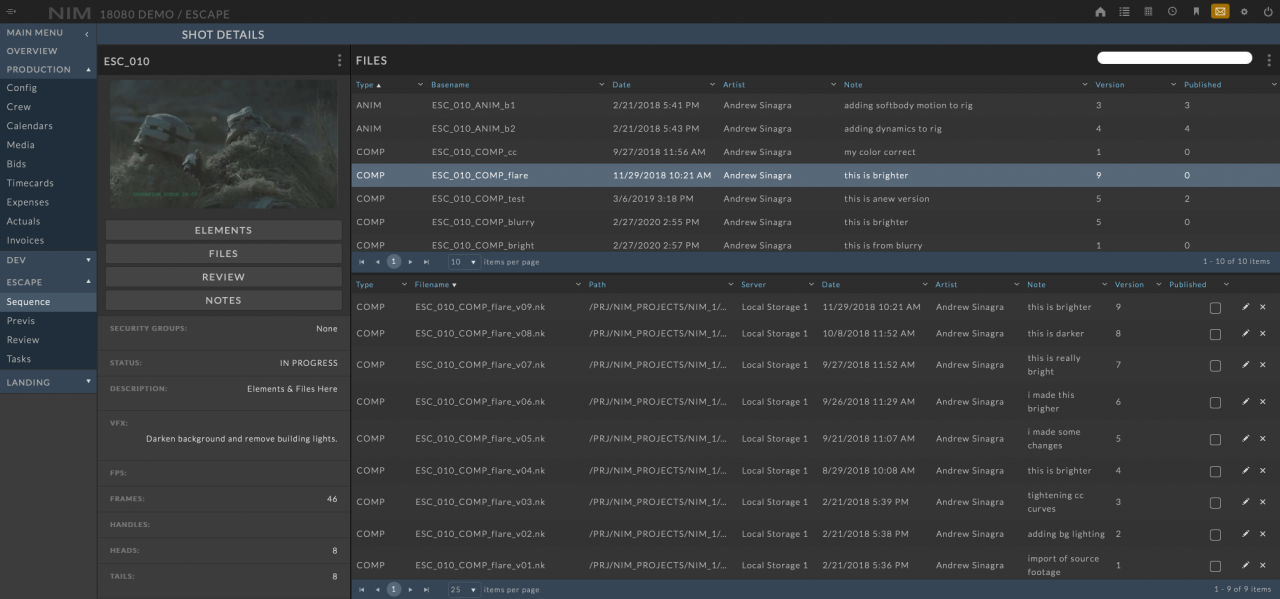Select Previs in the sidebar
1280x599 pixels.
[x=21, y=321]
